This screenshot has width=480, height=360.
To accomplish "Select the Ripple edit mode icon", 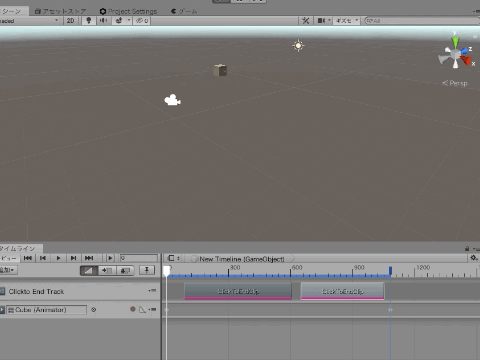I will [x=107, y=270].
